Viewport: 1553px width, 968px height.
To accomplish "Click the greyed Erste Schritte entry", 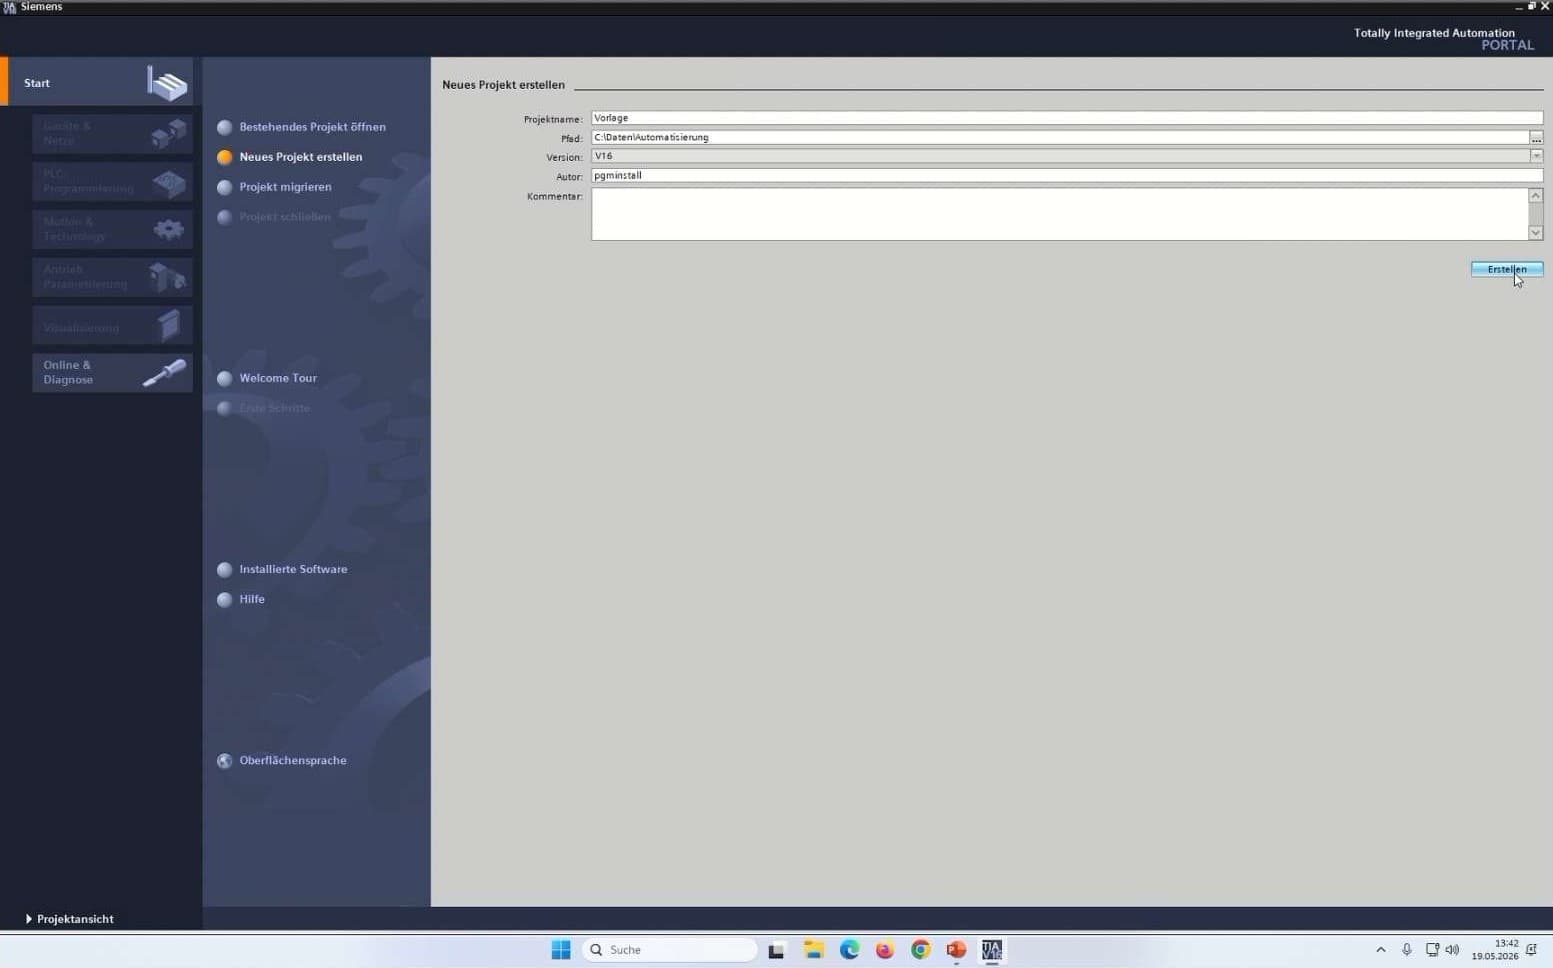I will click(x=264, y=408).
